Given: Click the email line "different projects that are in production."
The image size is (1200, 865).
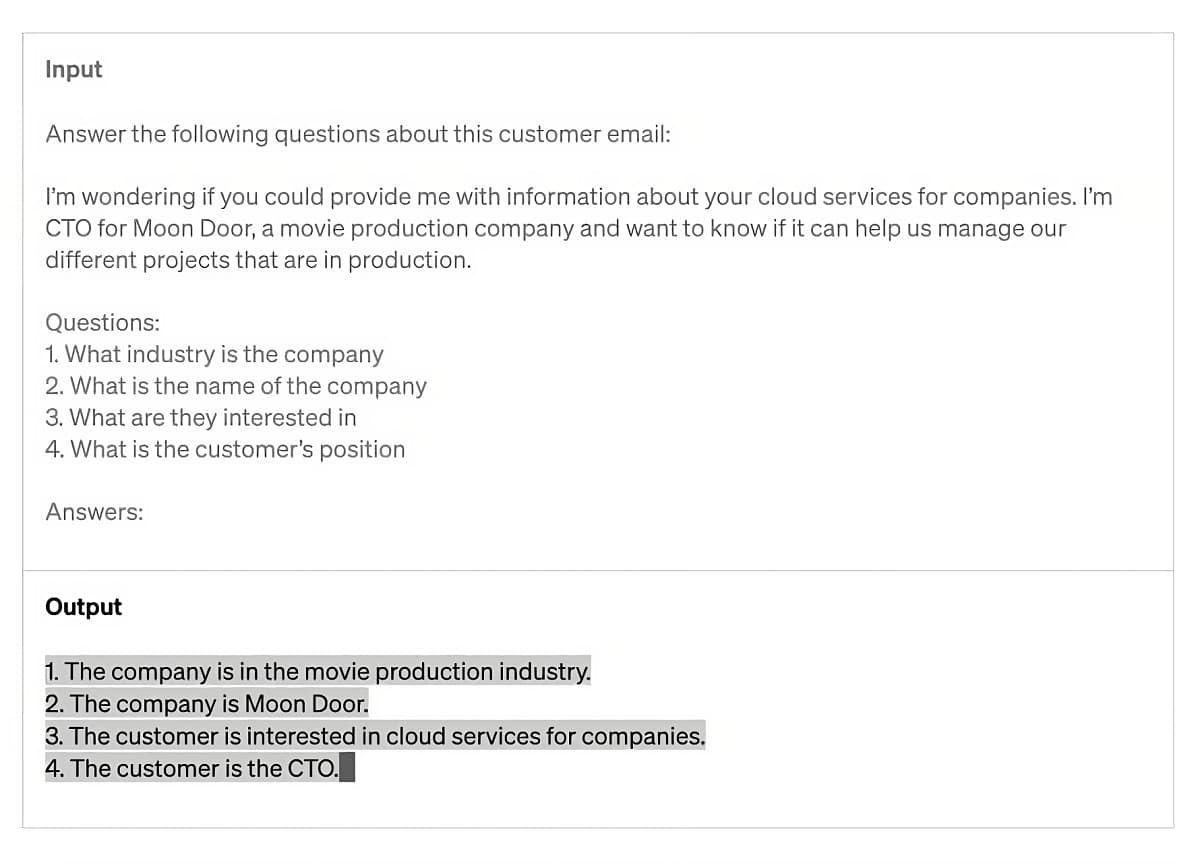Looking at the screenshot, I should (258, 260).
